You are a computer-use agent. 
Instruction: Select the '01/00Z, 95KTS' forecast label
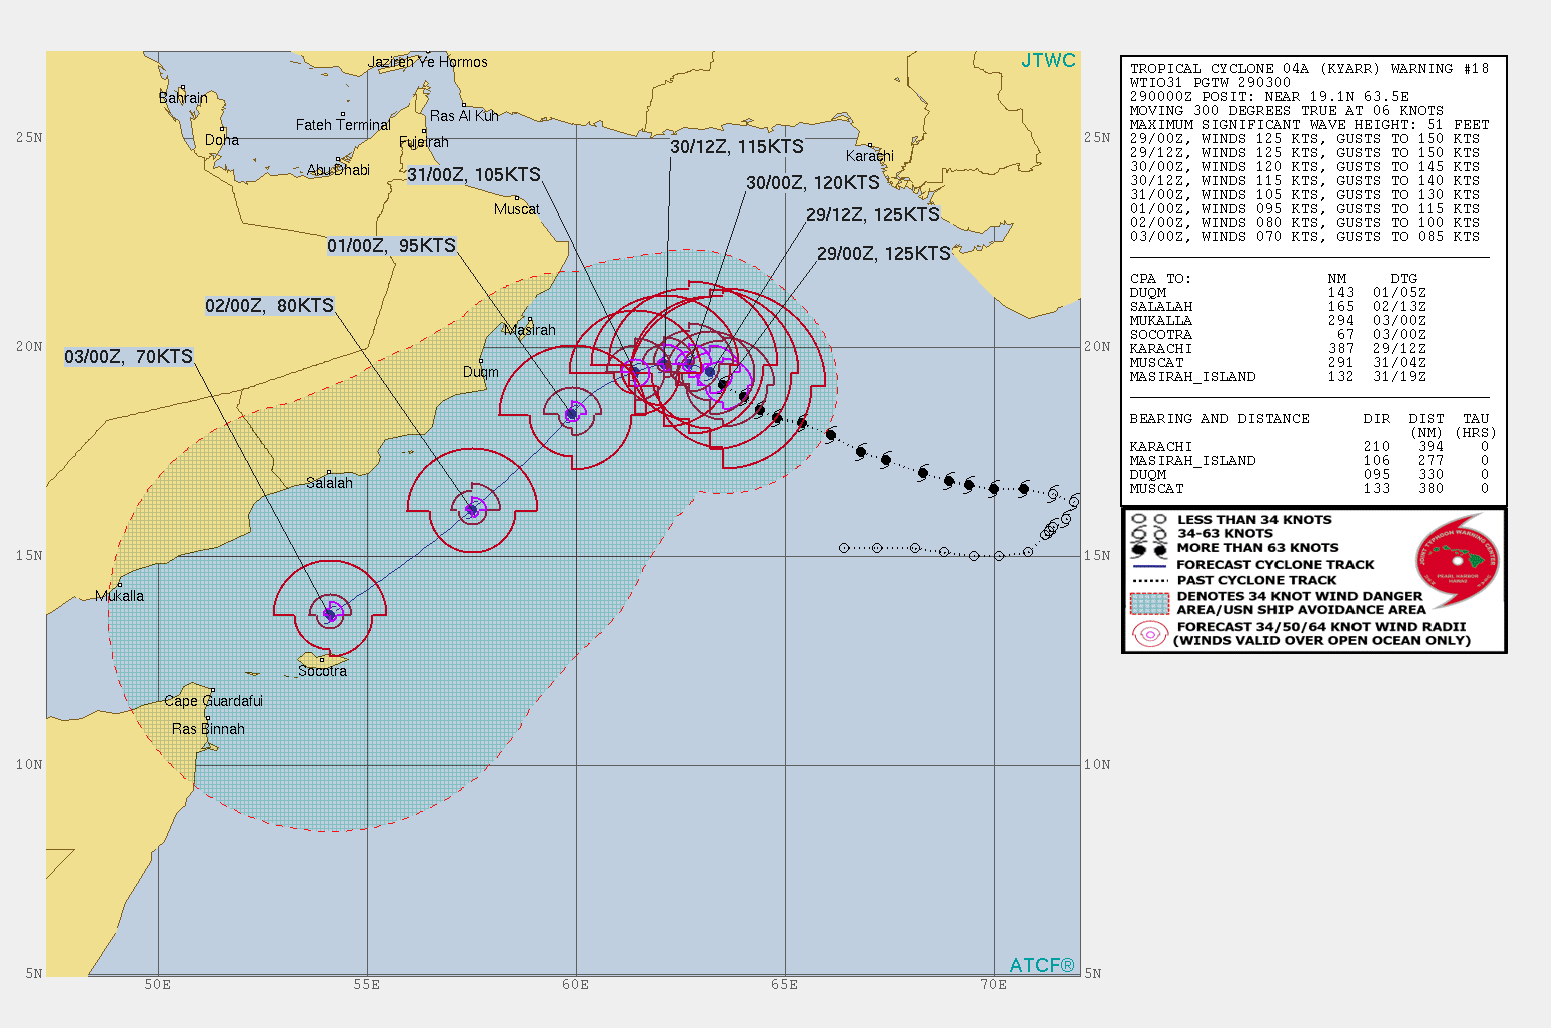pyautogui.click(x=392, y=246)
